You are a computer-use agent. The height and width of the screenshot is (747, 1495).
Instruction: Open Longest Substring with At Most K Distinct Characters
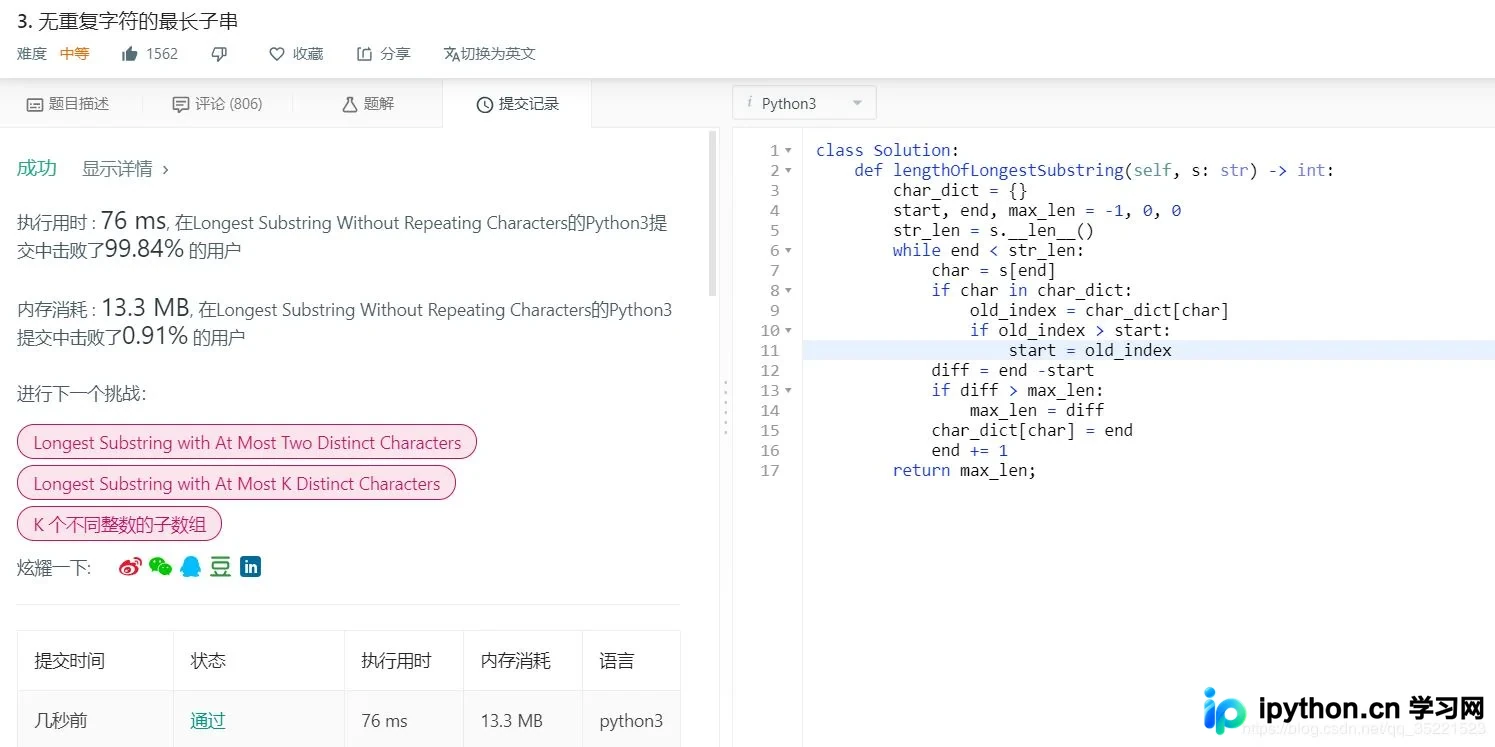coord(236,484)
